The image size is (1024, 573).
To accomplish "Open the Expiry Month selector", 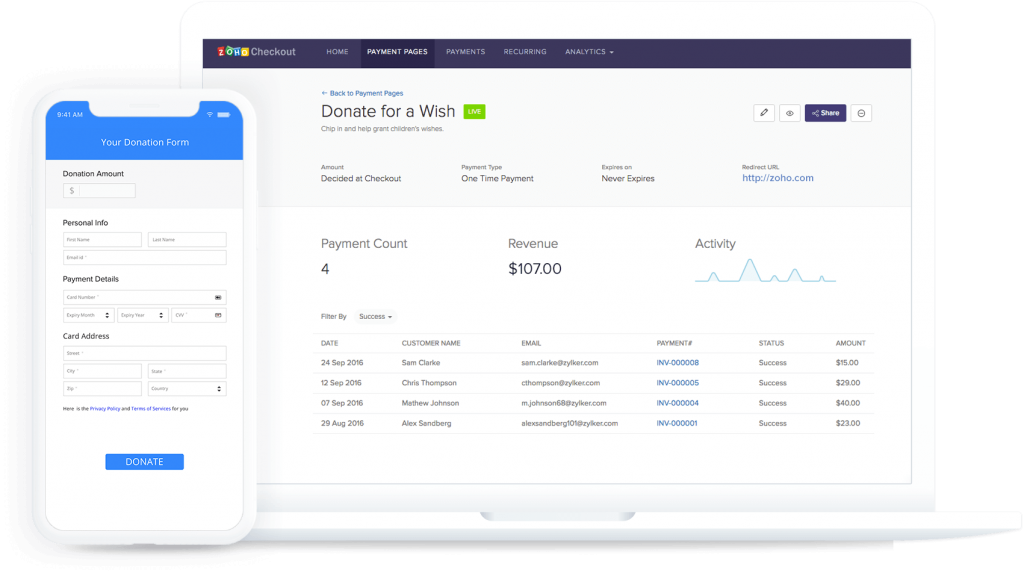I will click(88, 315).
